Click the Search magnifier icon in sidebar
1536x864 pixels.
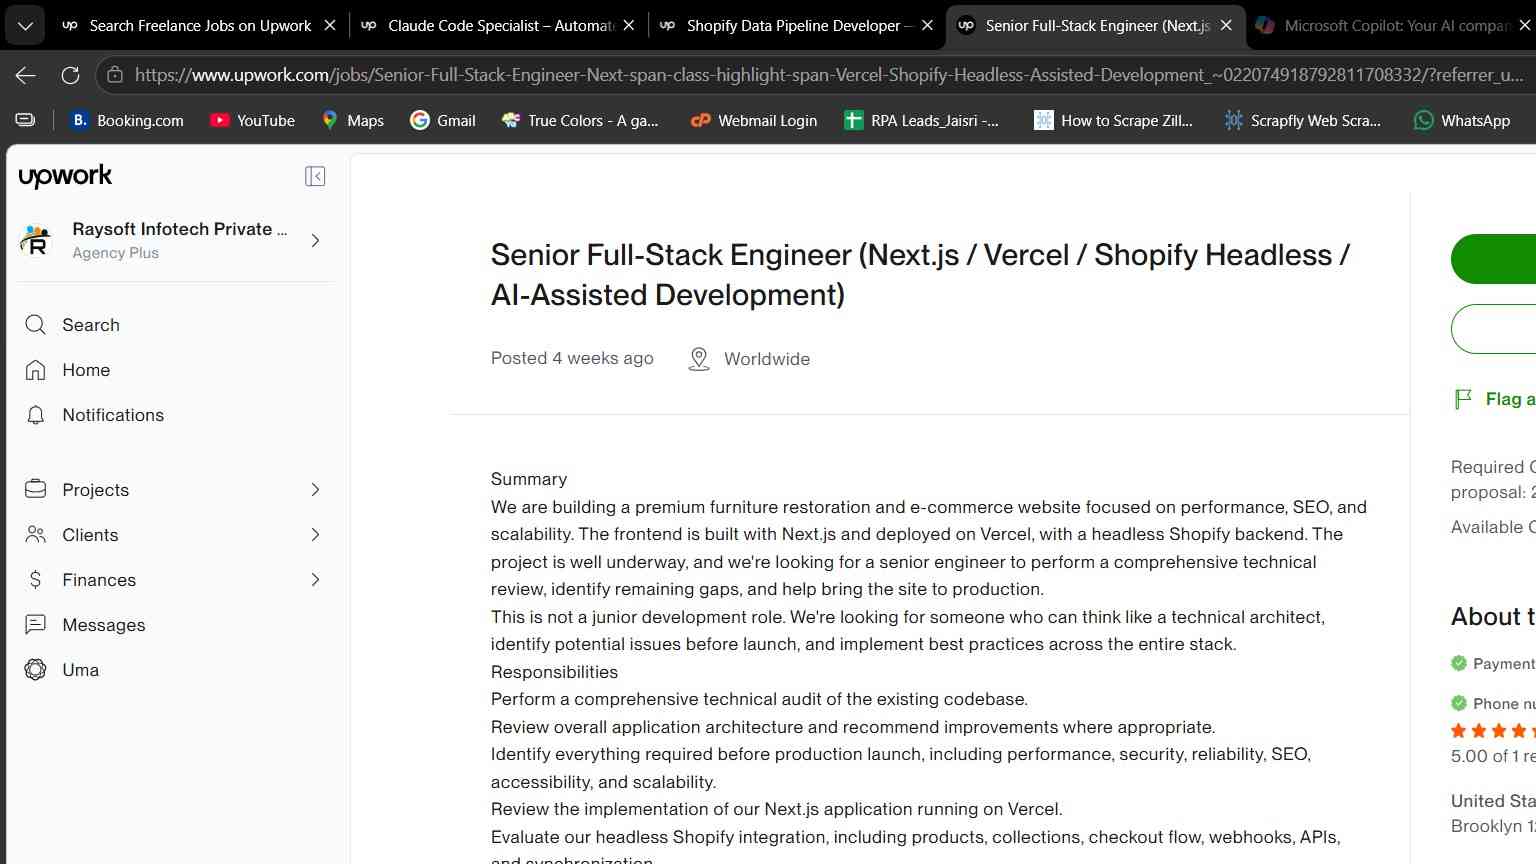coord(35,325)
